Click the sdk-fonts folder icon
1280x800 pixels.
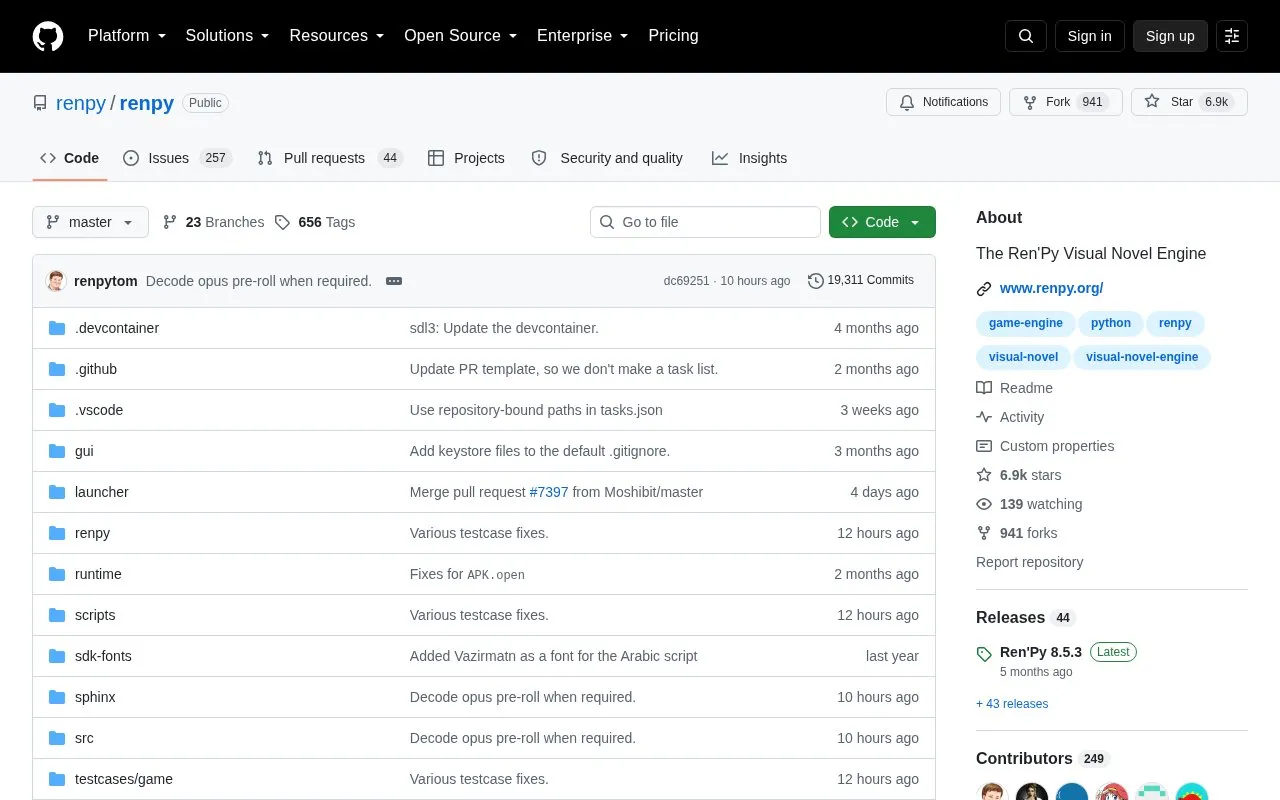pyautogui.click(x=57, y=656)
